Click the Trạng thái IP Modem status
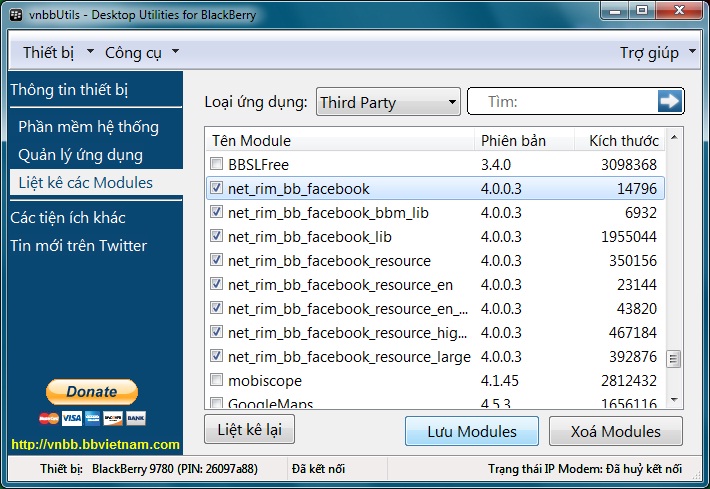The image size is (710, 489). (585, 469)
